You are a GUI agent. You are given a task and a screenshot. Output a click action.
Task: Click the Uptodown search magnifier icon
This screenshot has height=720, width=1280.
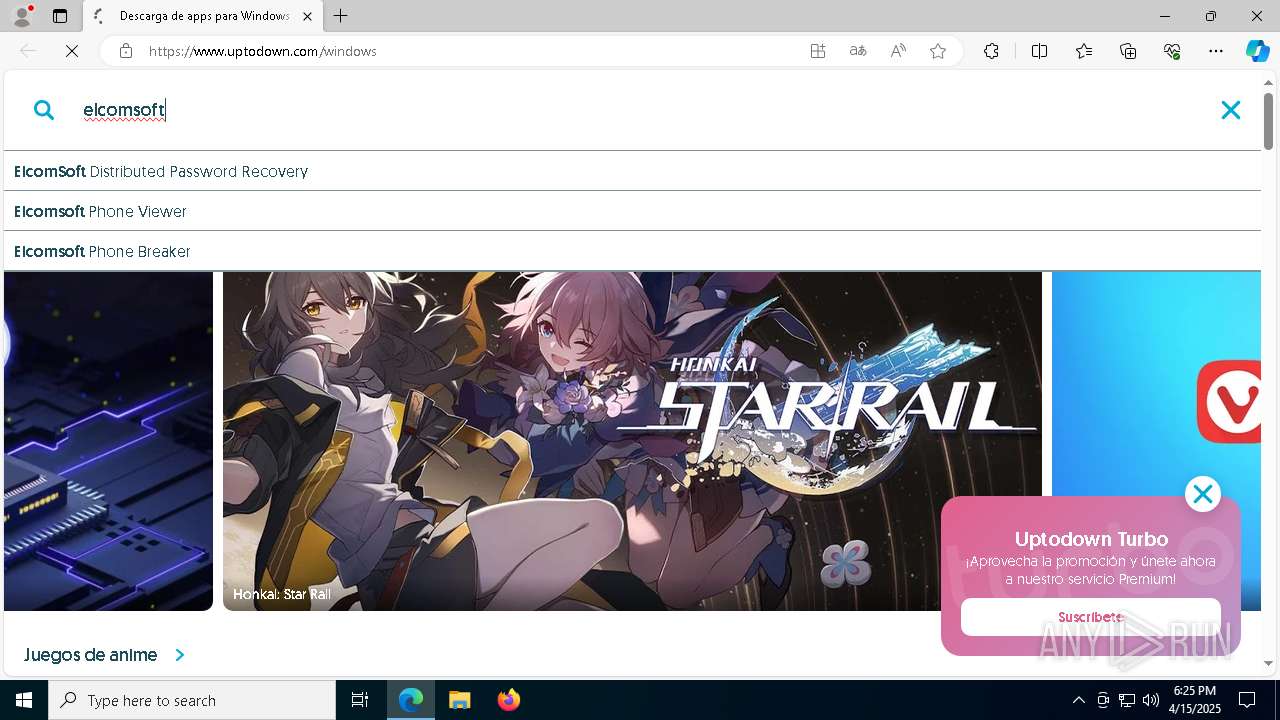[x=43, y=110]
